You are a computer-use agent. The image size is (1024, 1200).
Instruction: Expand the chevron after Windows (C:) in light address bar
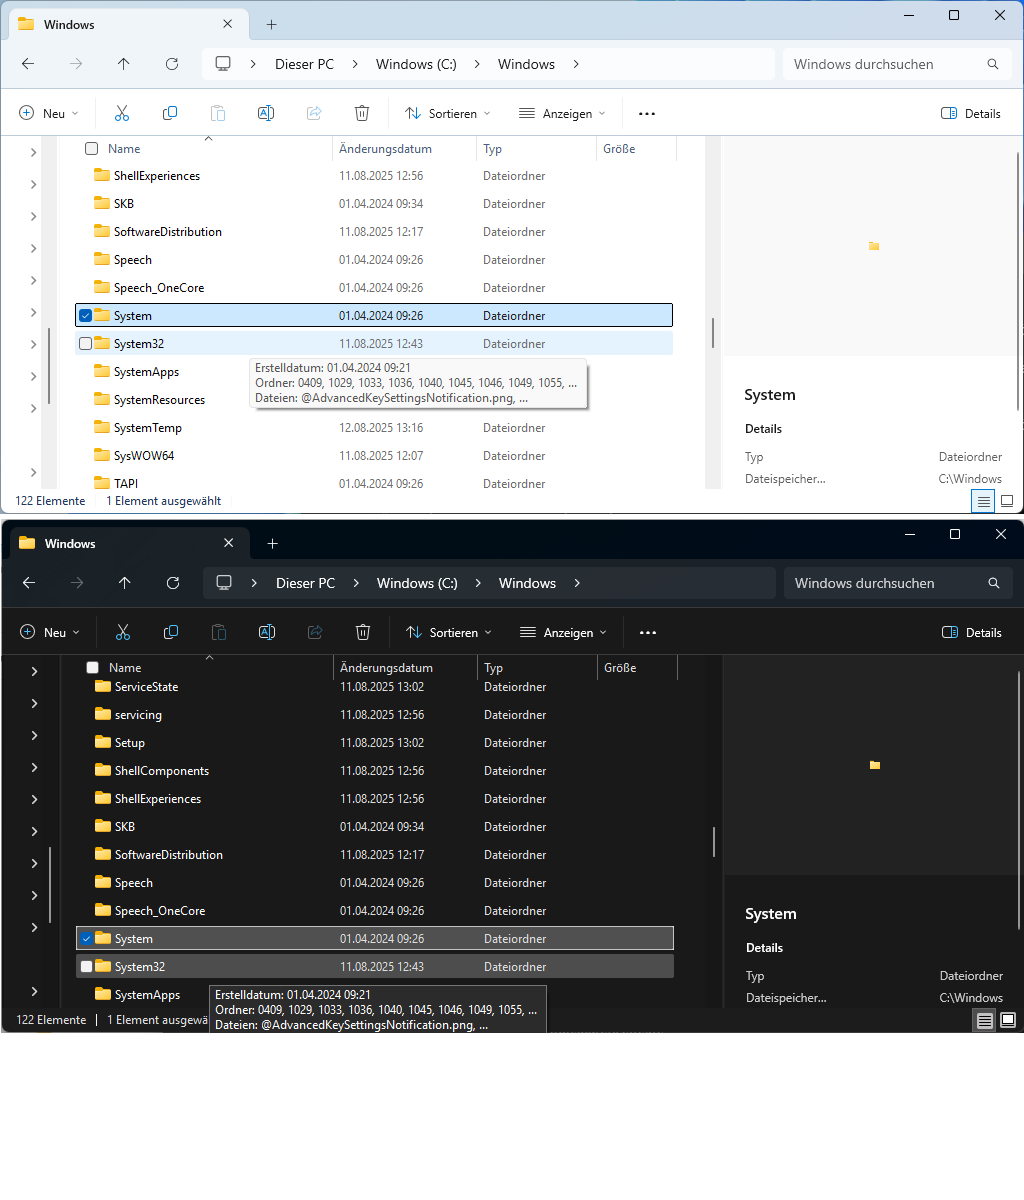477,64
